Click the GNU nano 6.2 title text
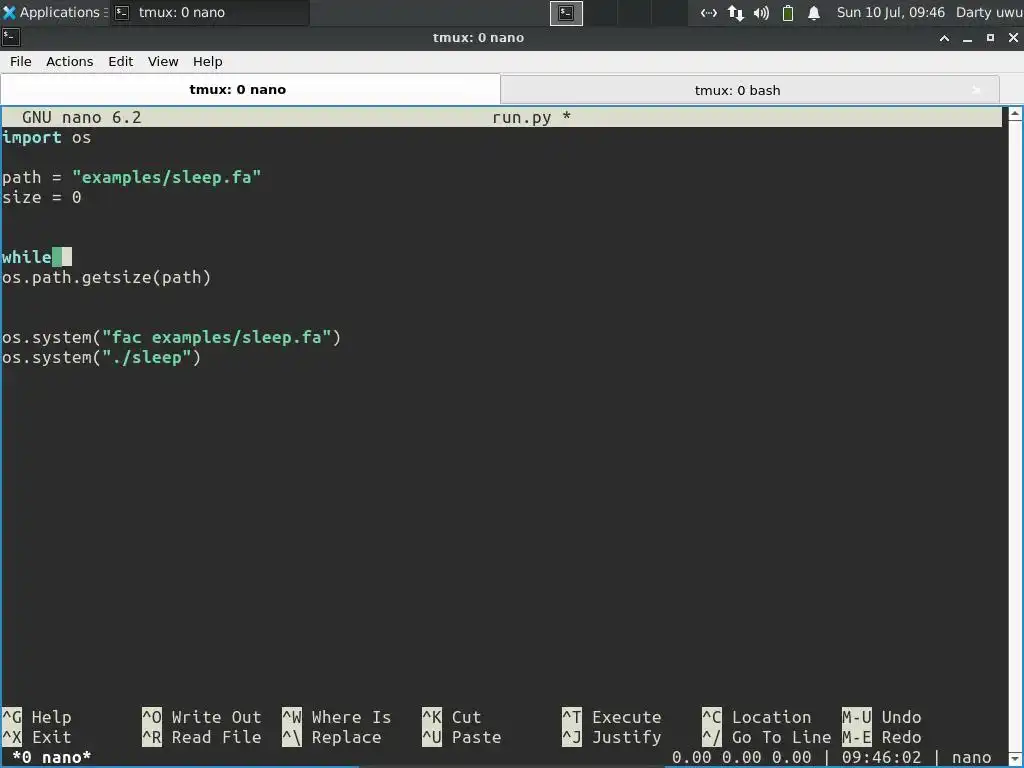The height and width of the screenshot is (768, 1024). tap(82, 118)
